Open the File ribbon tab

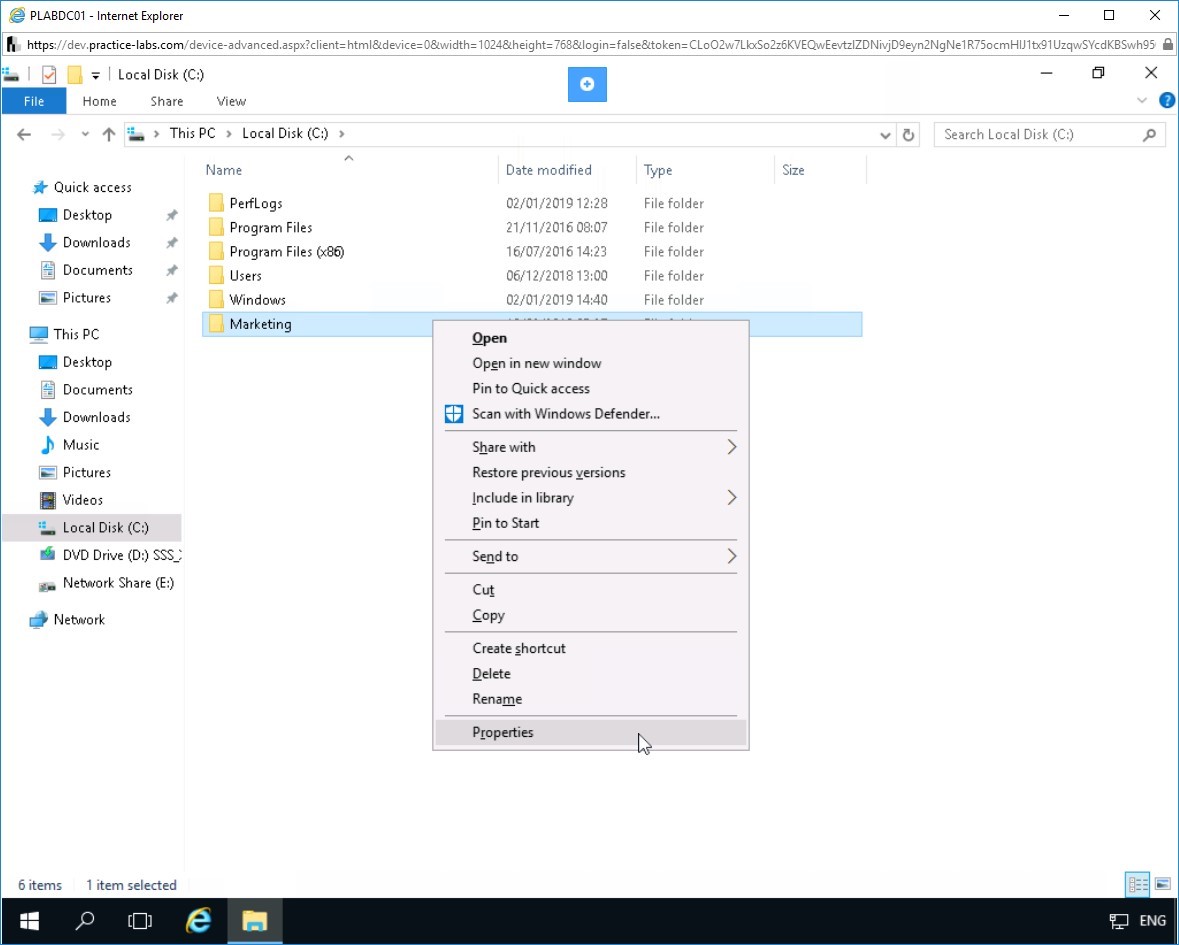click(34, 101)
